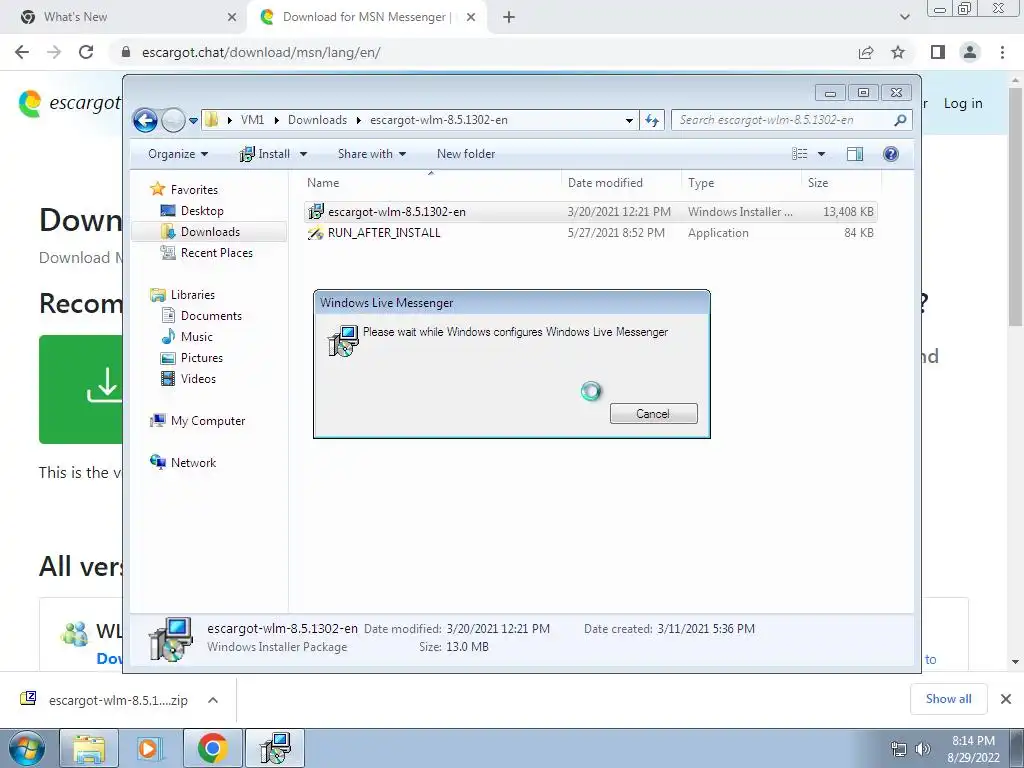This screenshot has height=768, width=1024.
Task: Sort by Date modified column
Action: (621, 183)
